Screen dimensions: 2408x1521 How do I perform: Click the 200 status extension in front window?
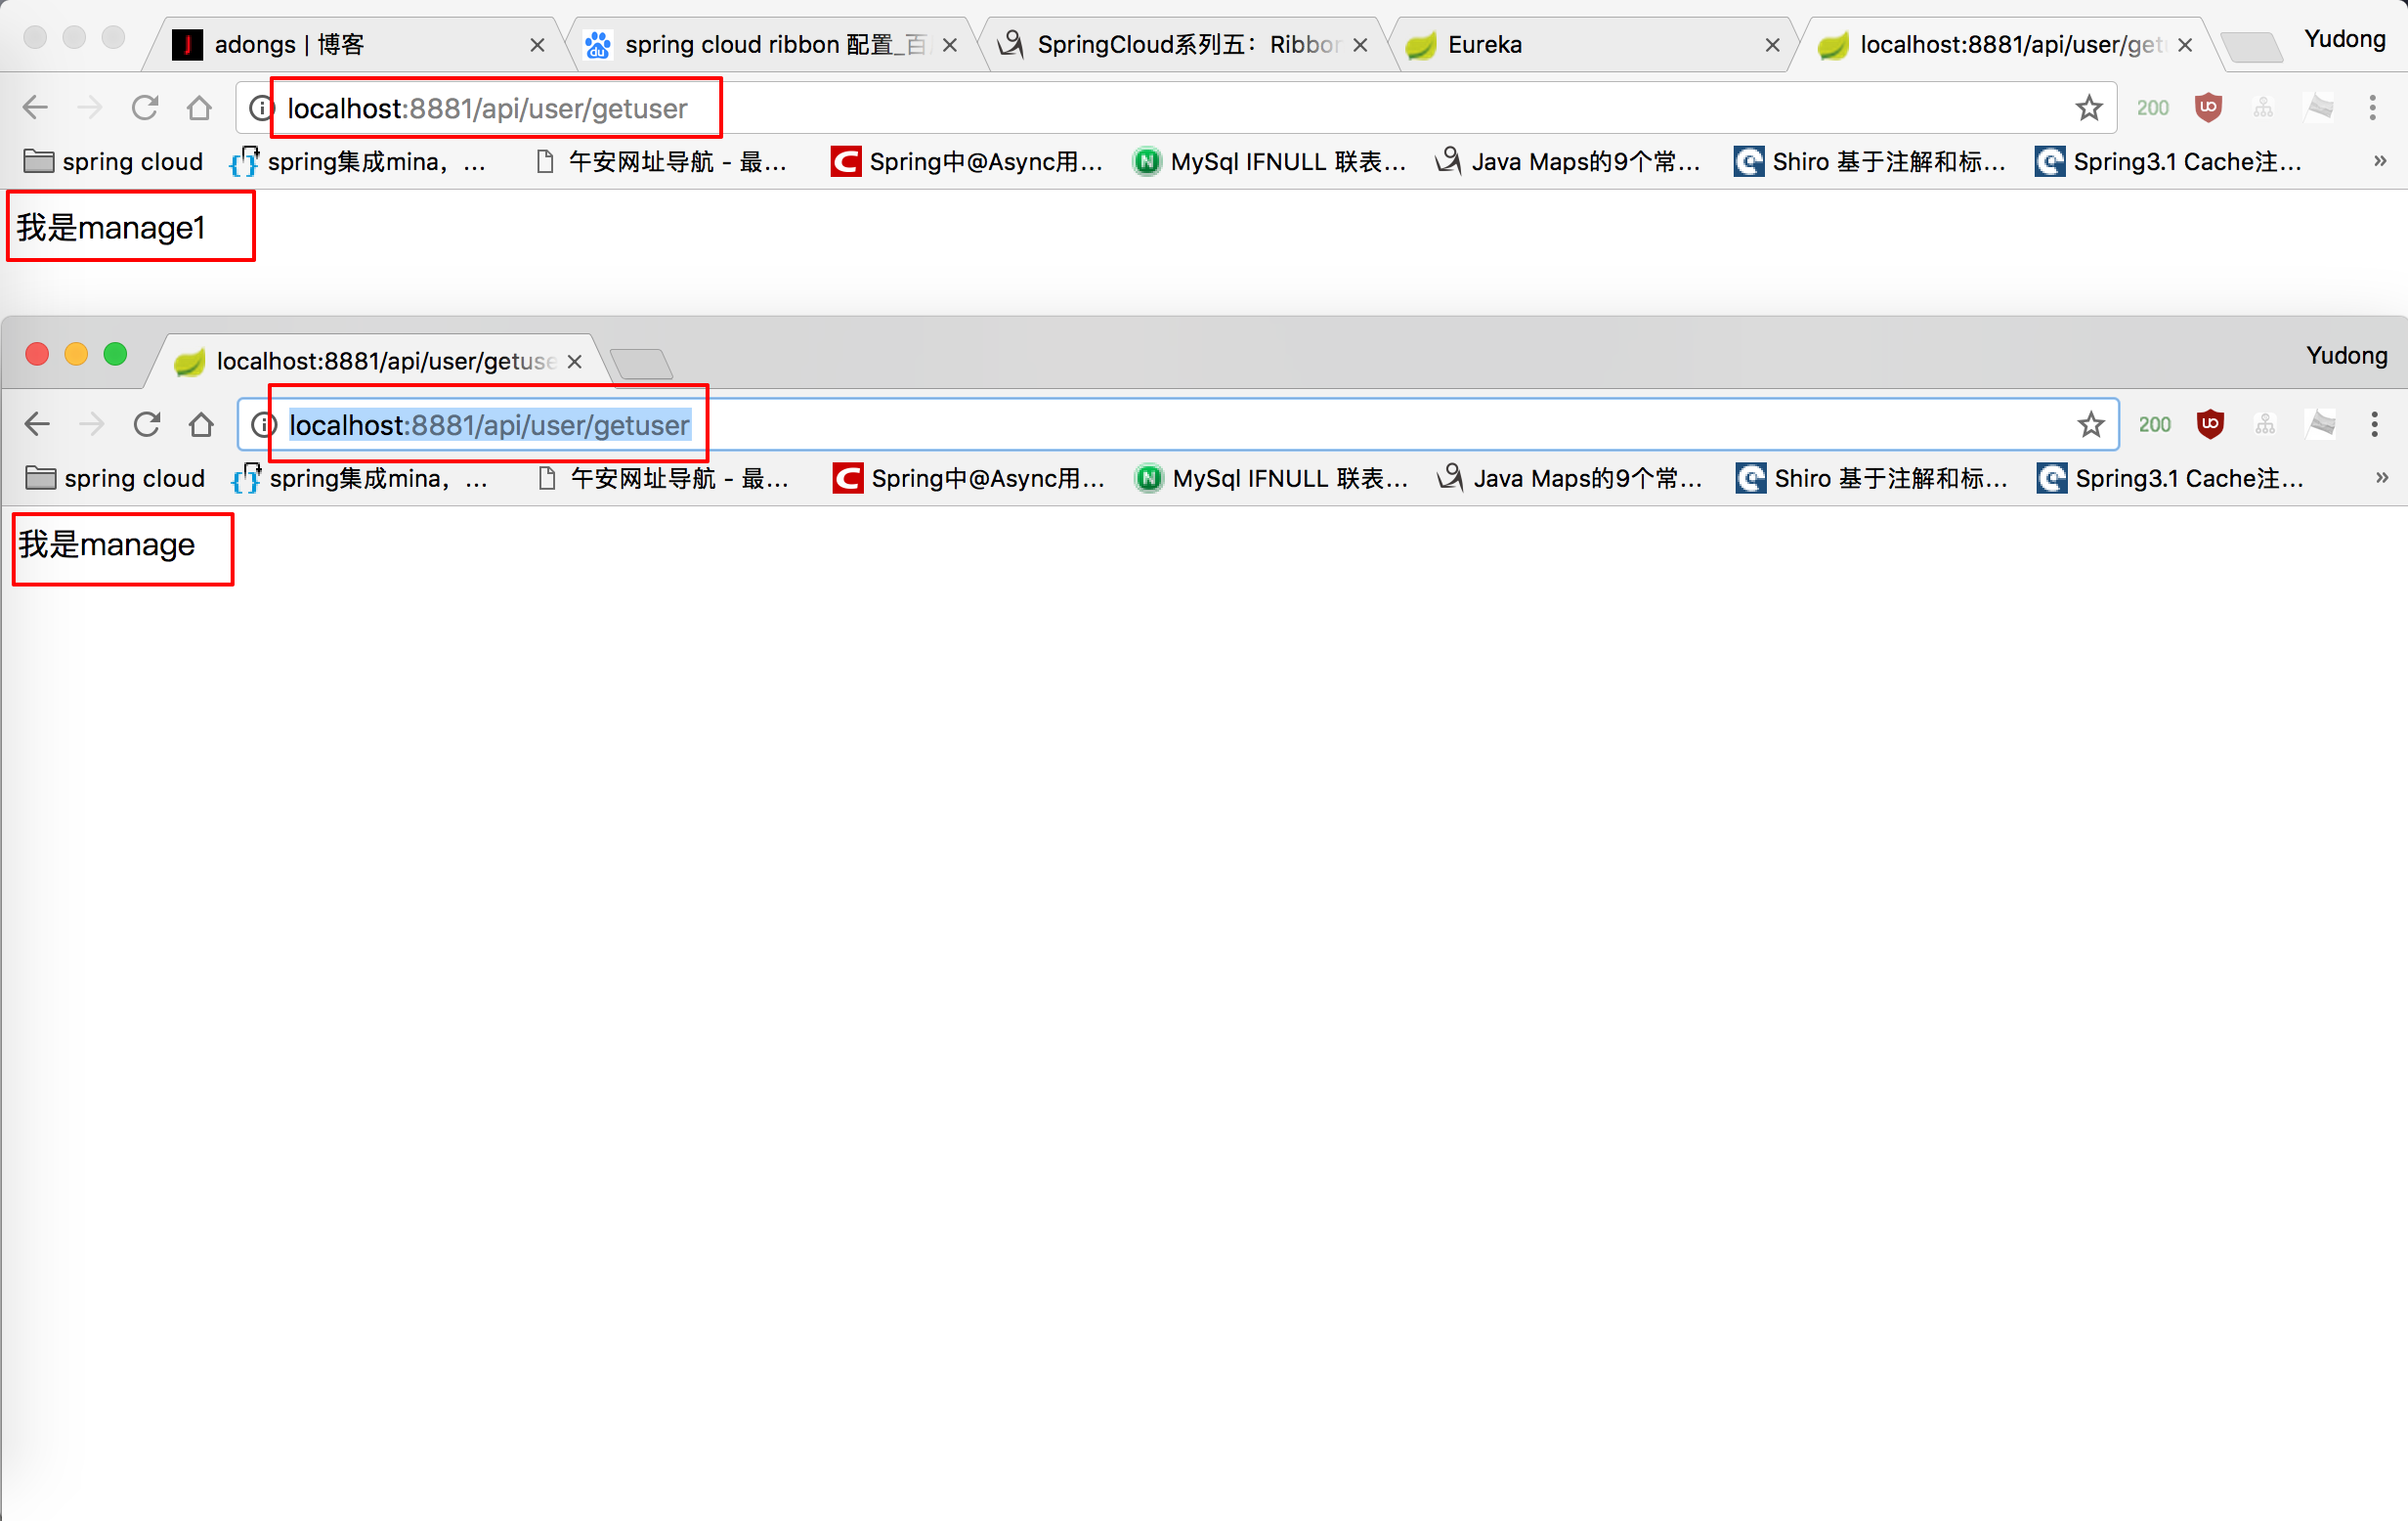tap(2154, 425)
